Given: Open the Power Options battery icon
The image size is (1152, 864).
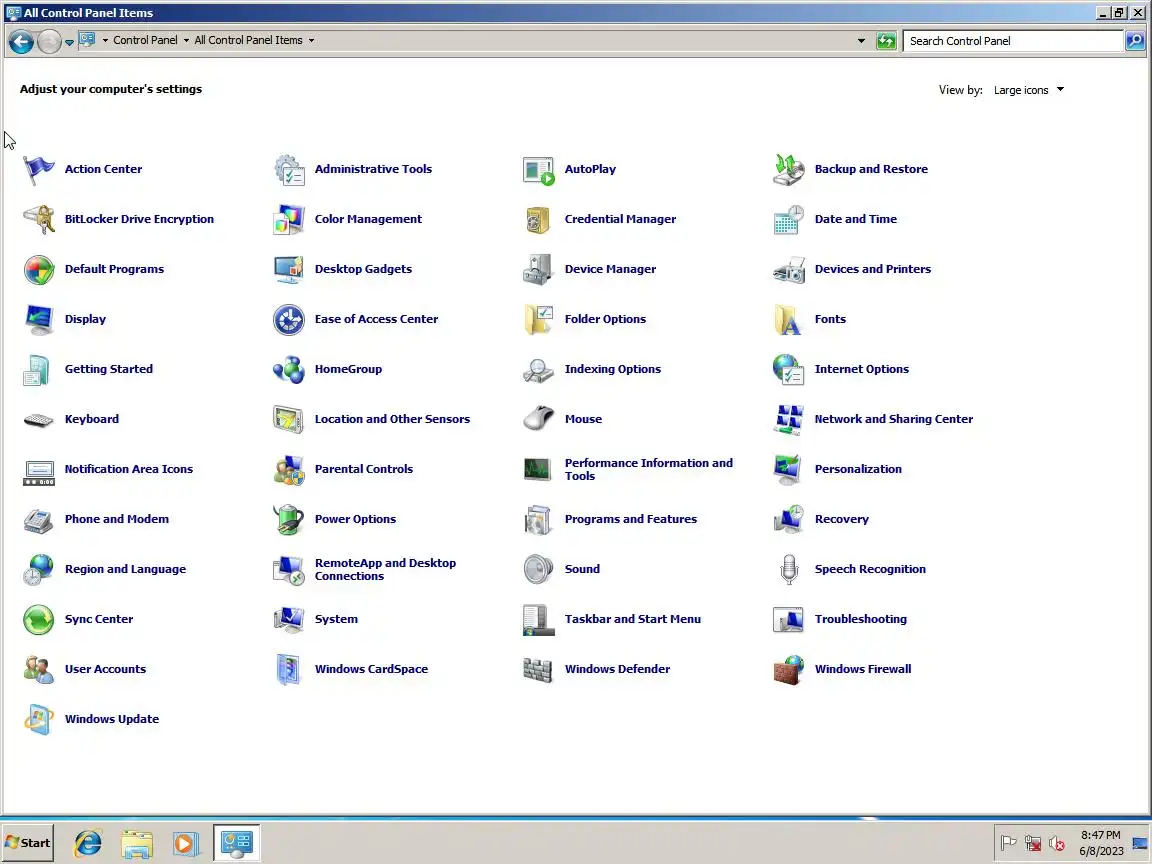Looking at the screenshot, I should click(x=289, y=519).
